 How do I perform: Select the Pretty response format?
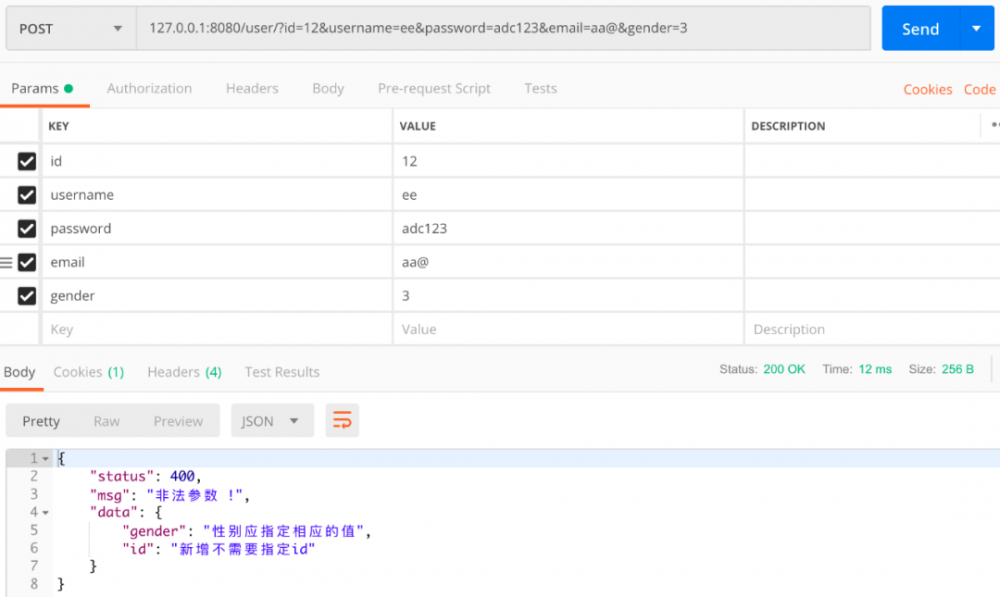40,421
